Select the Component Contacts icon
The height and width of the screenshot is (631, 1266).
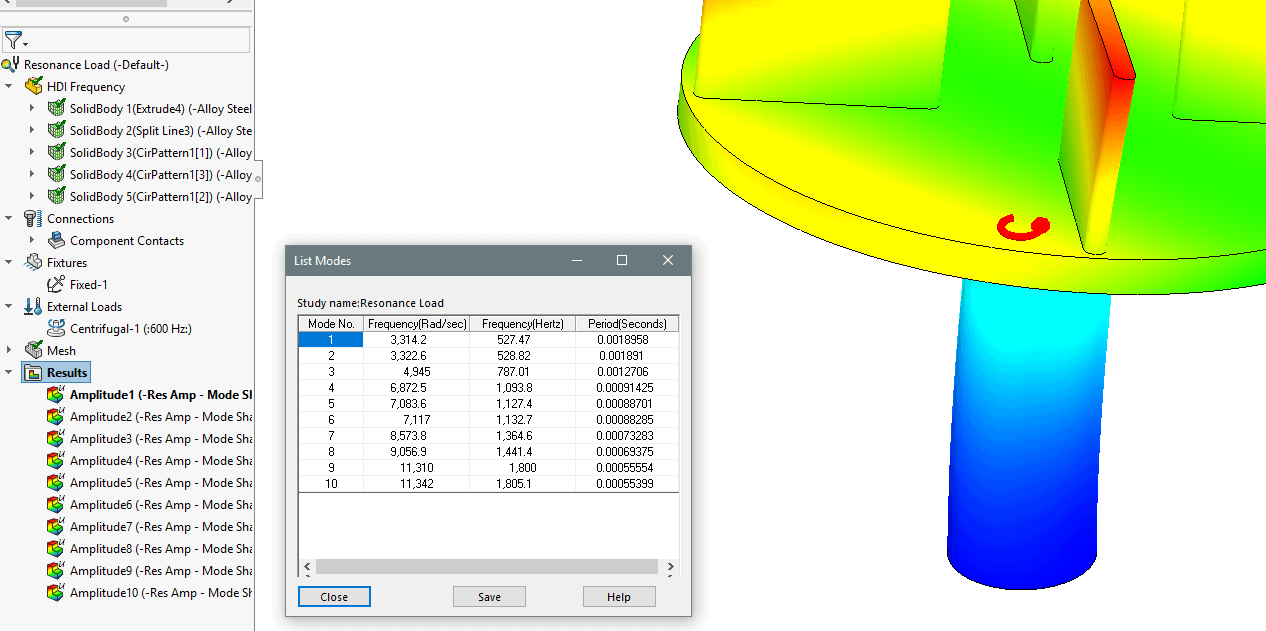(57, 241)
